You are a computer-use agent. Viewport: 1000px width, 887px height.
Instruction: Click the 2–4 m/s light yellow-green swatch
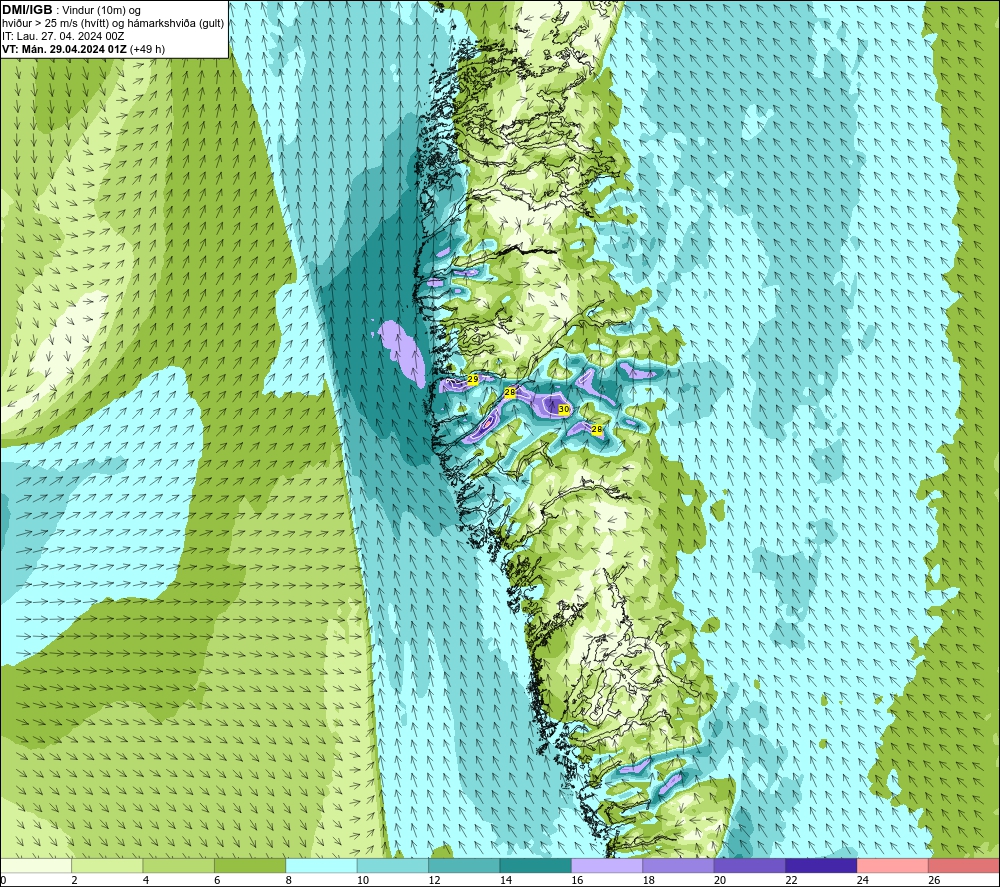point(107,865)
